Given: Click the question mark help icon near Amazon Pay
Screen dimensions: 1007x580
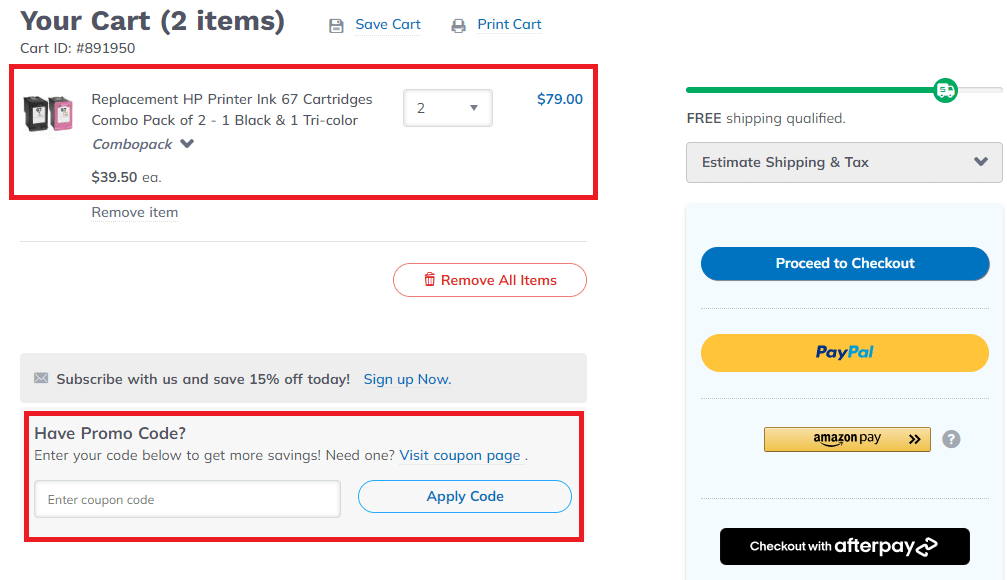Looking at the screenshot, I should [951, 439].
